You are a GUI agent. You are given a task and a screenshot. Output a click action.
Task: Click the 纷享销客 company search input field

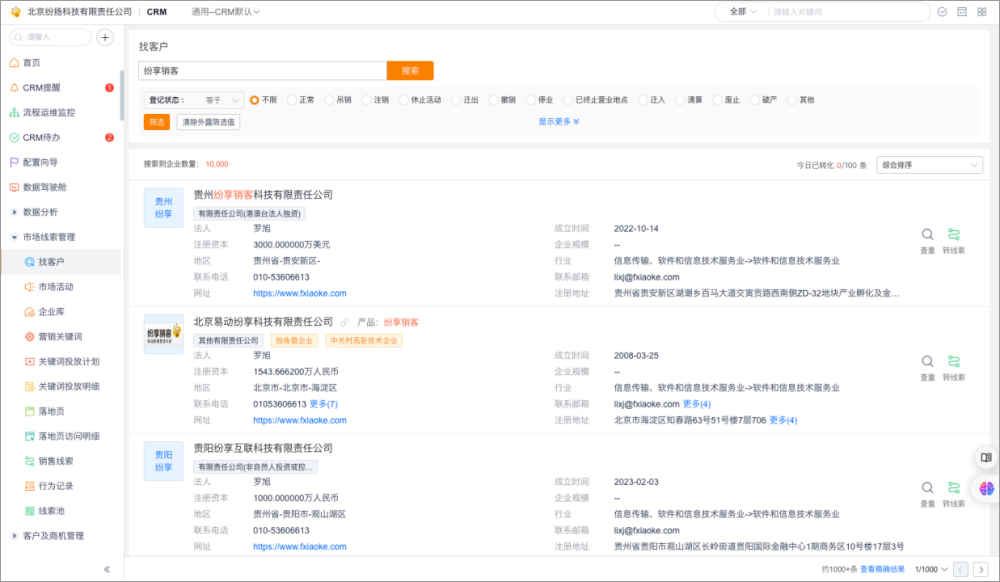click(262, 71)
